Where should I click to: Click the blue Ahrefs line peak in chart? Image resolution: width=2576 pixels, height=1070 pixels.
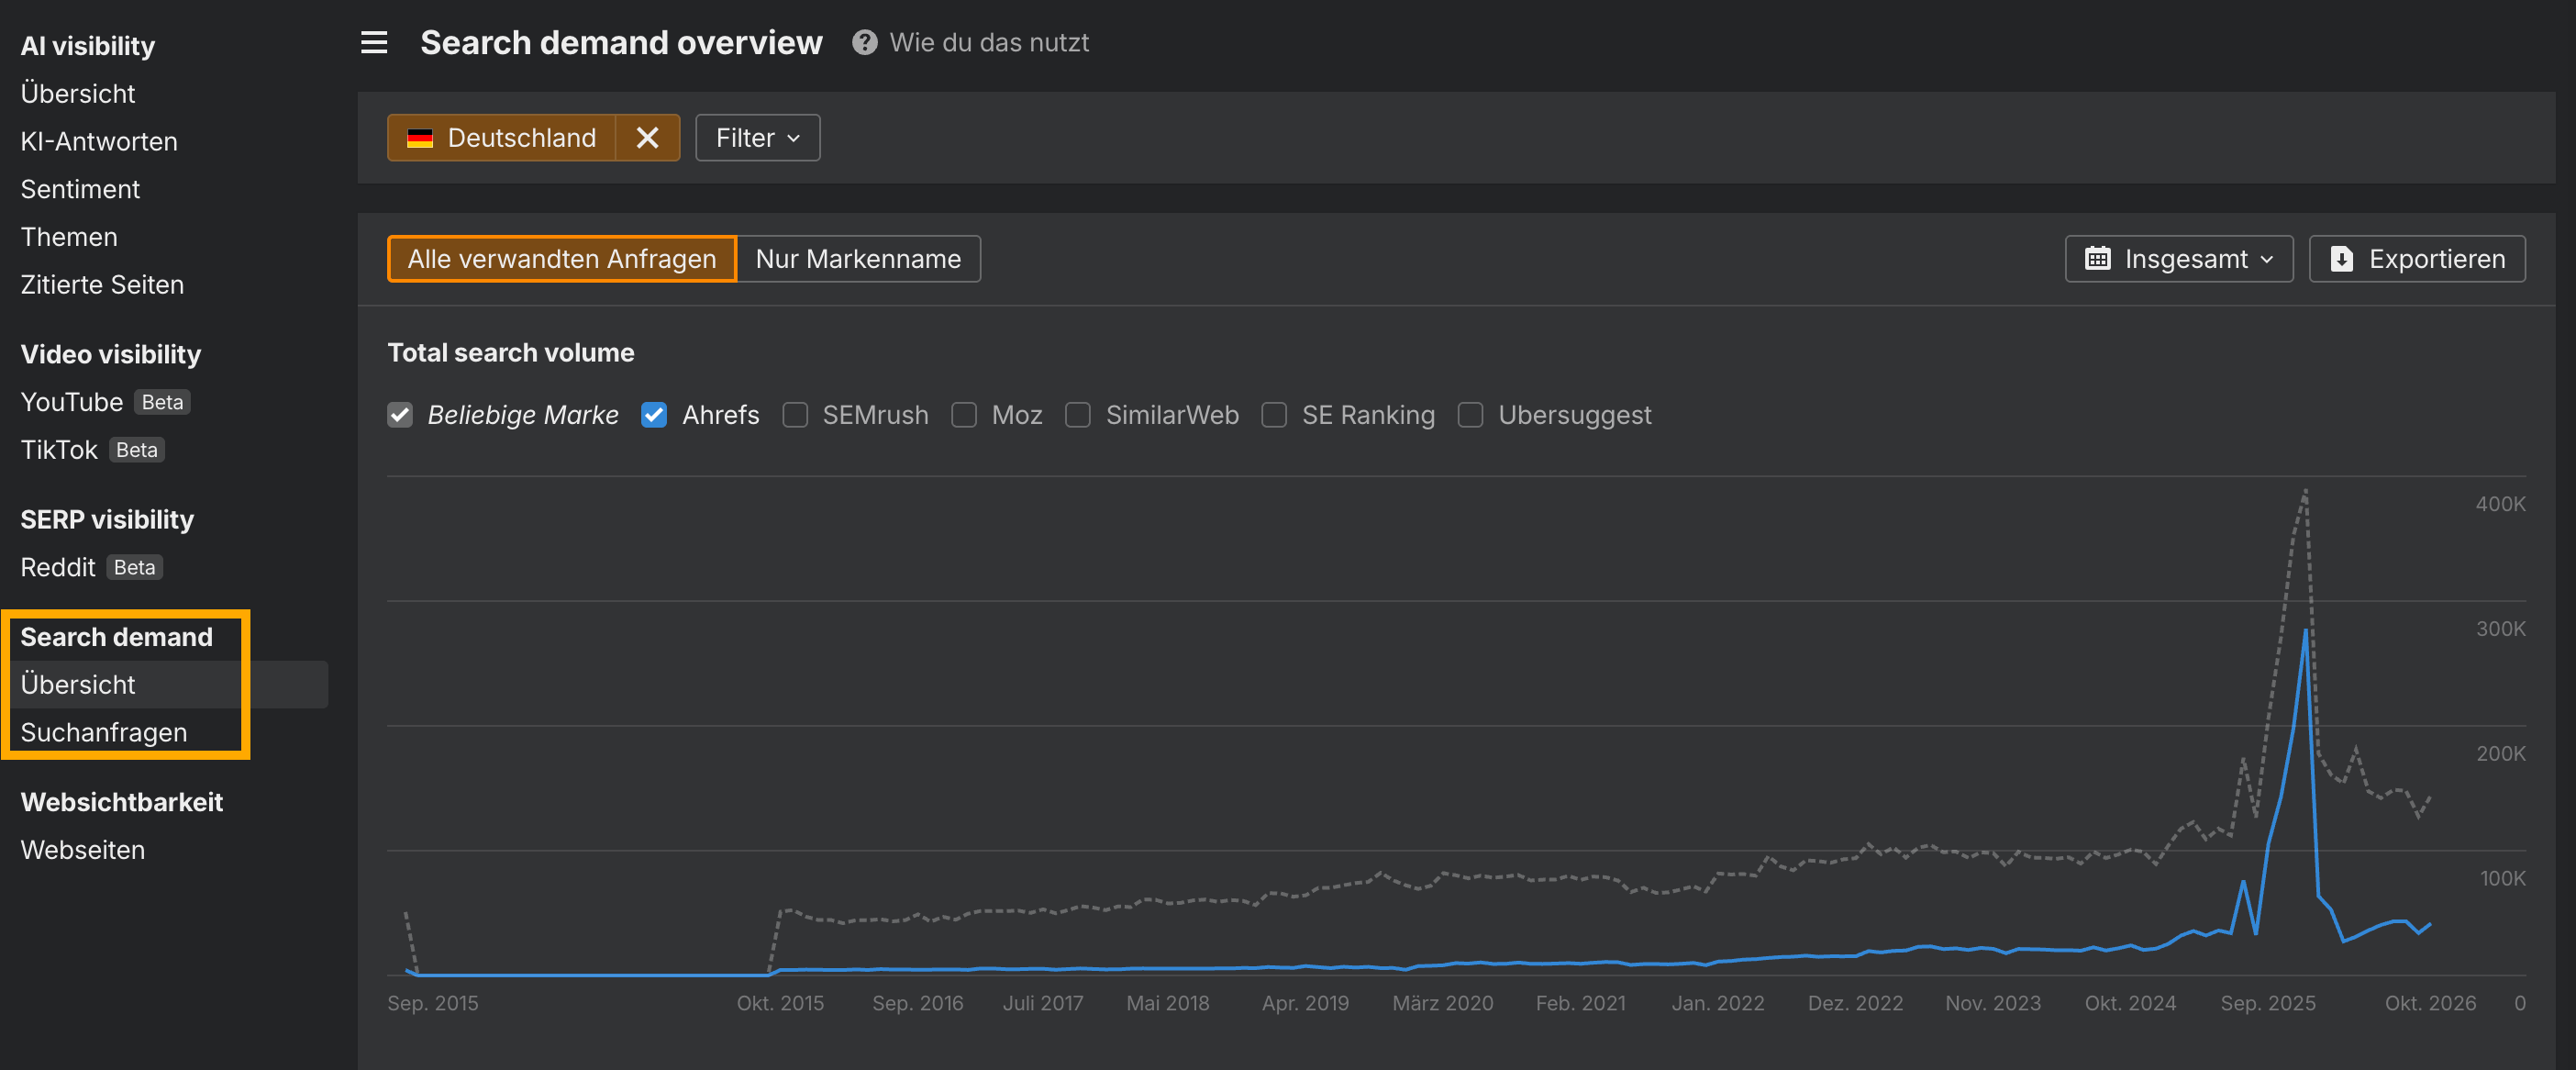[x=2306, y=630]
